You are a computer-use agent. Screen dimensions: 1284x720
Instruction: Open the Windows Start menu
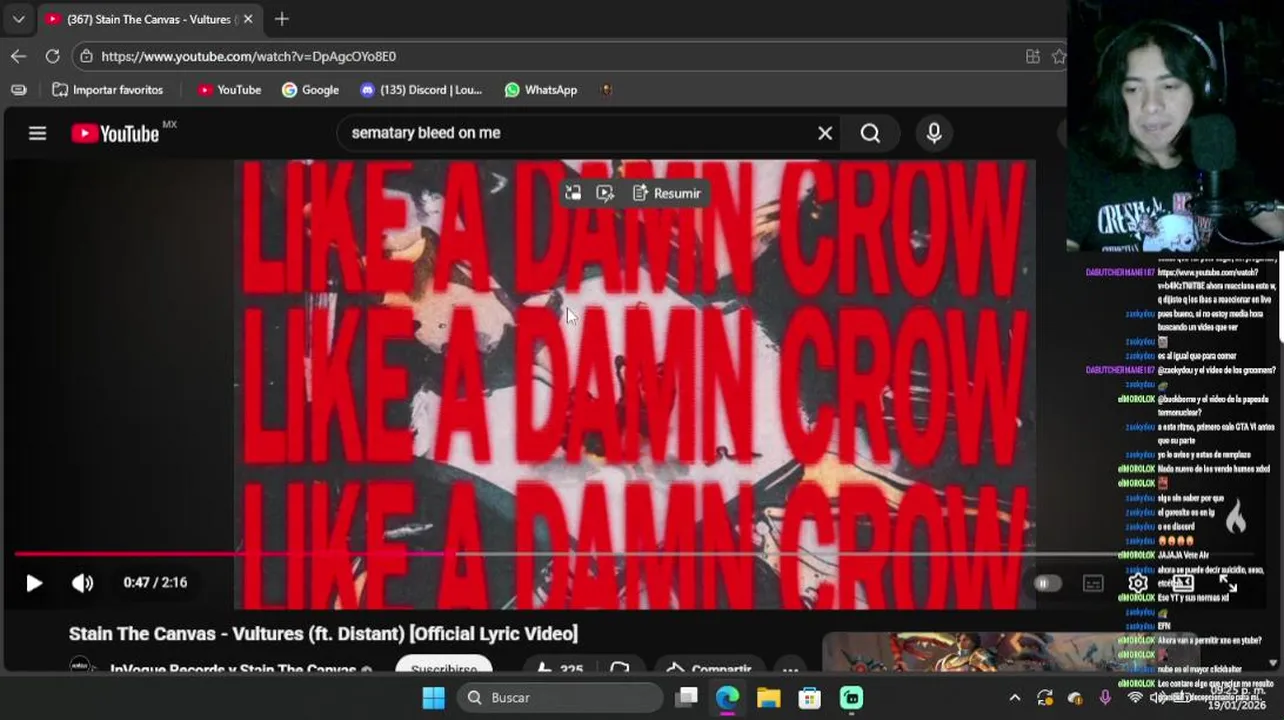click(433, 698)
